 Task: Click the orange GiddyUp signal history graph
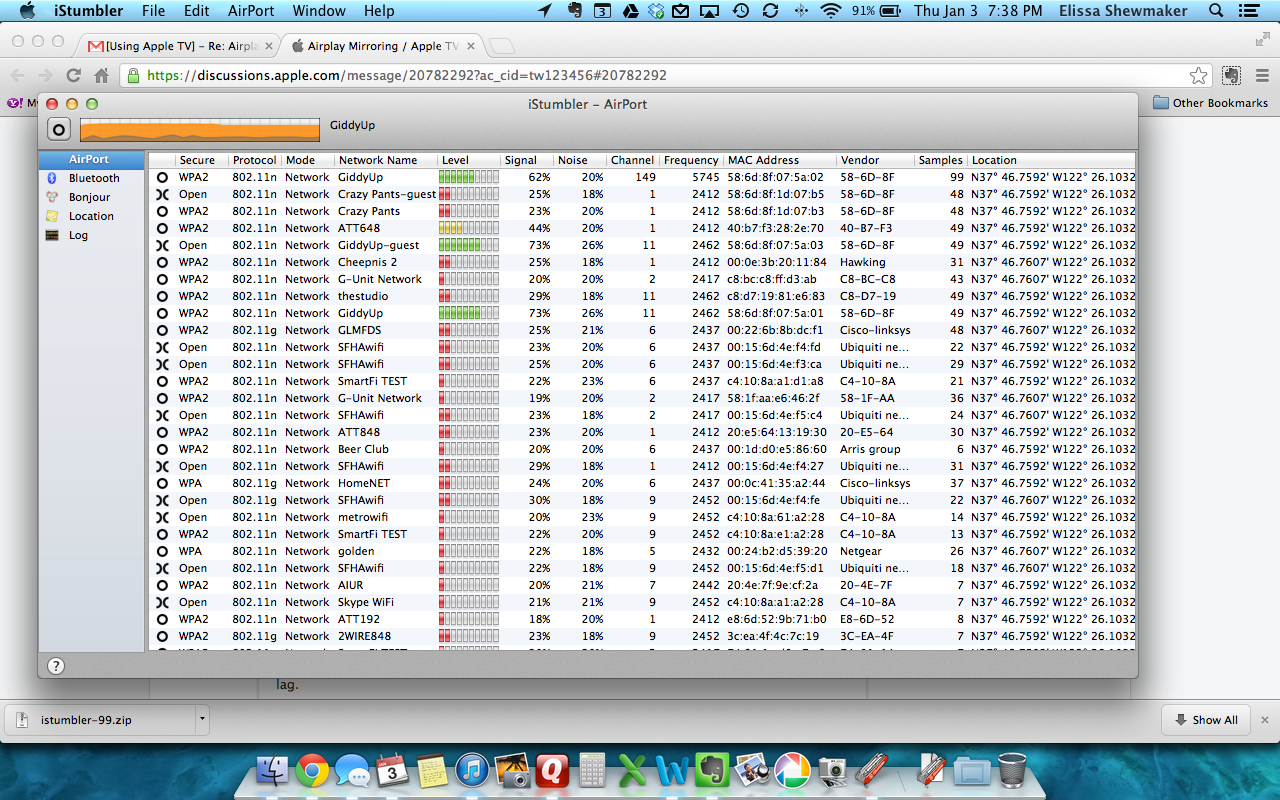(200, 129)
